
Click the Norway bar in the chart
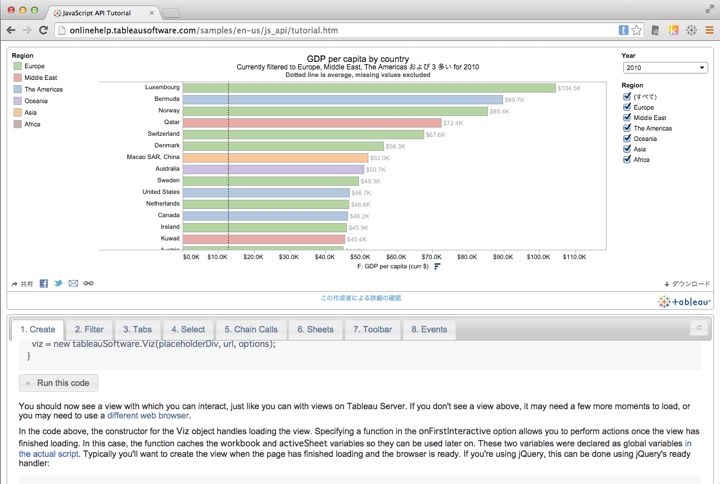[335, 111]
